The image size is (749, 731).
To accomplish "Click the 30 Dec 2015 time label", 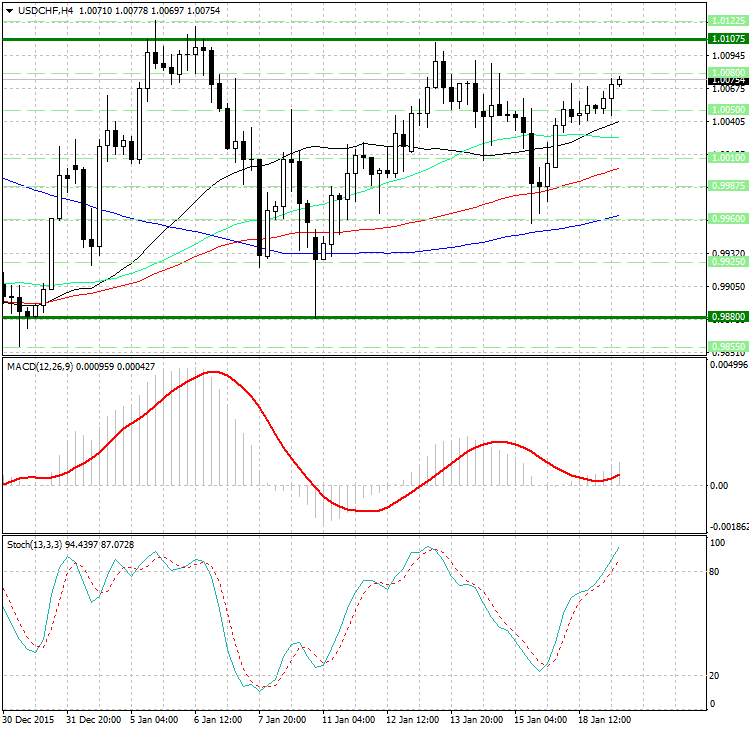I will click(x=28, y=719).
